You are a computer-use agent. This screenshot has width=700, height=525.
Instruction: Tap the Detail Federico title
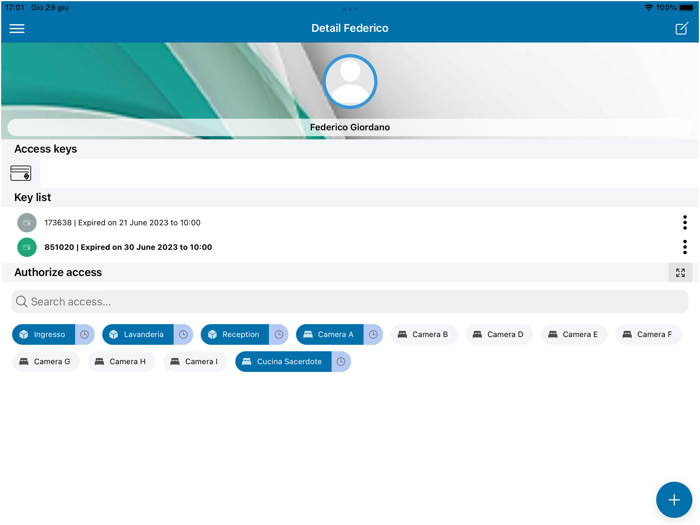click(350, 28)
